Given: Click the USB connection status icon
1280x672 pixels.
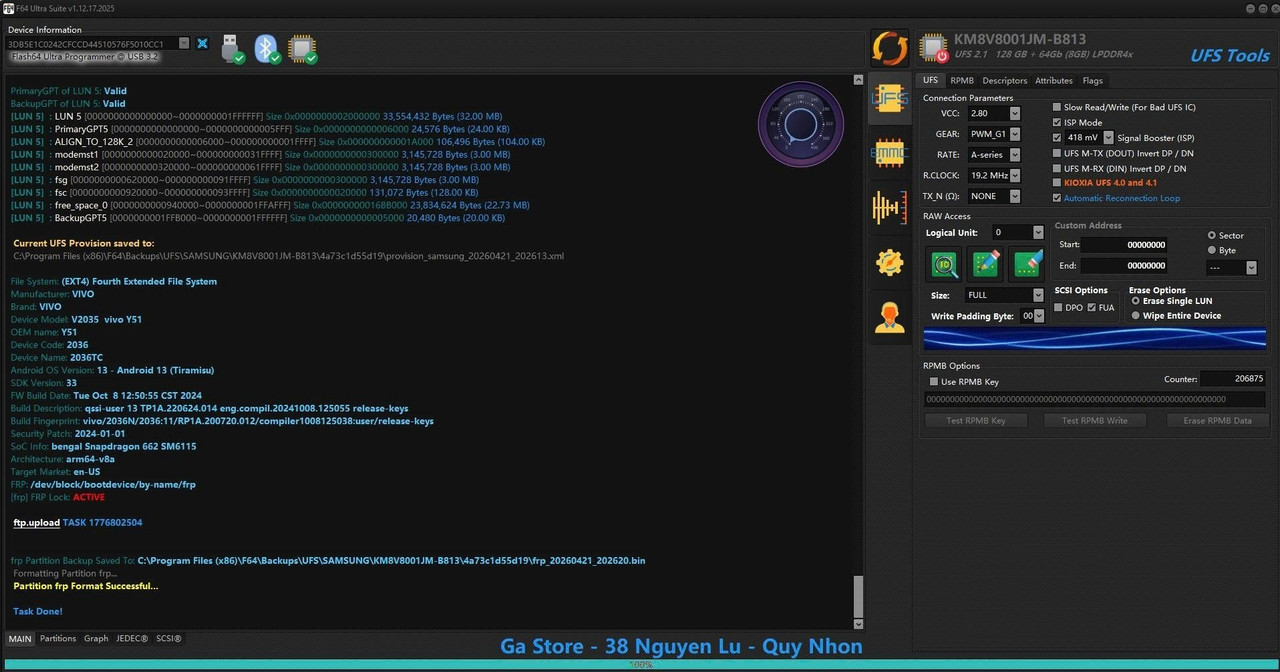Looking at the screenshot, I should click(x=231, y=48).
